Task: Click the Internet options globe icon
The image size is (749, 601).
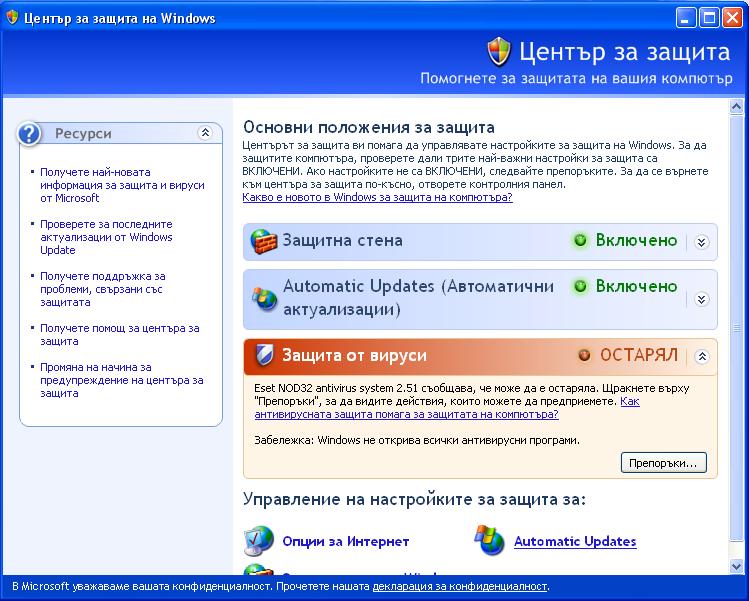Action: click(258, 541)
